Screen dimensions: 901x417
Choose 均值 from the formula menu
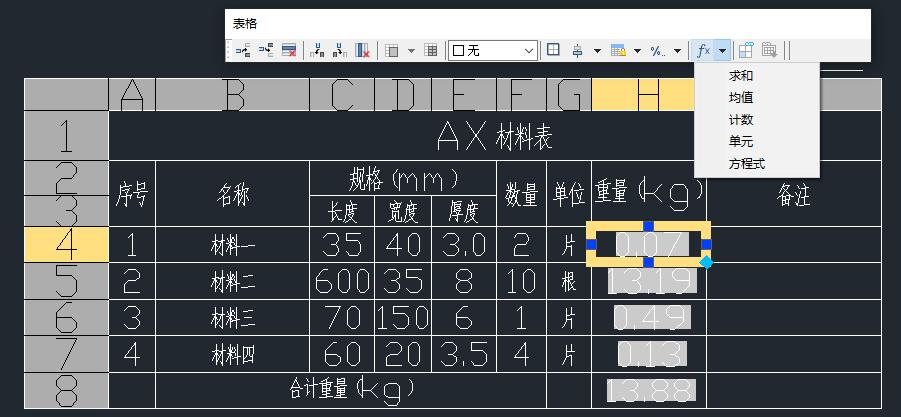(x=741, y=98)
